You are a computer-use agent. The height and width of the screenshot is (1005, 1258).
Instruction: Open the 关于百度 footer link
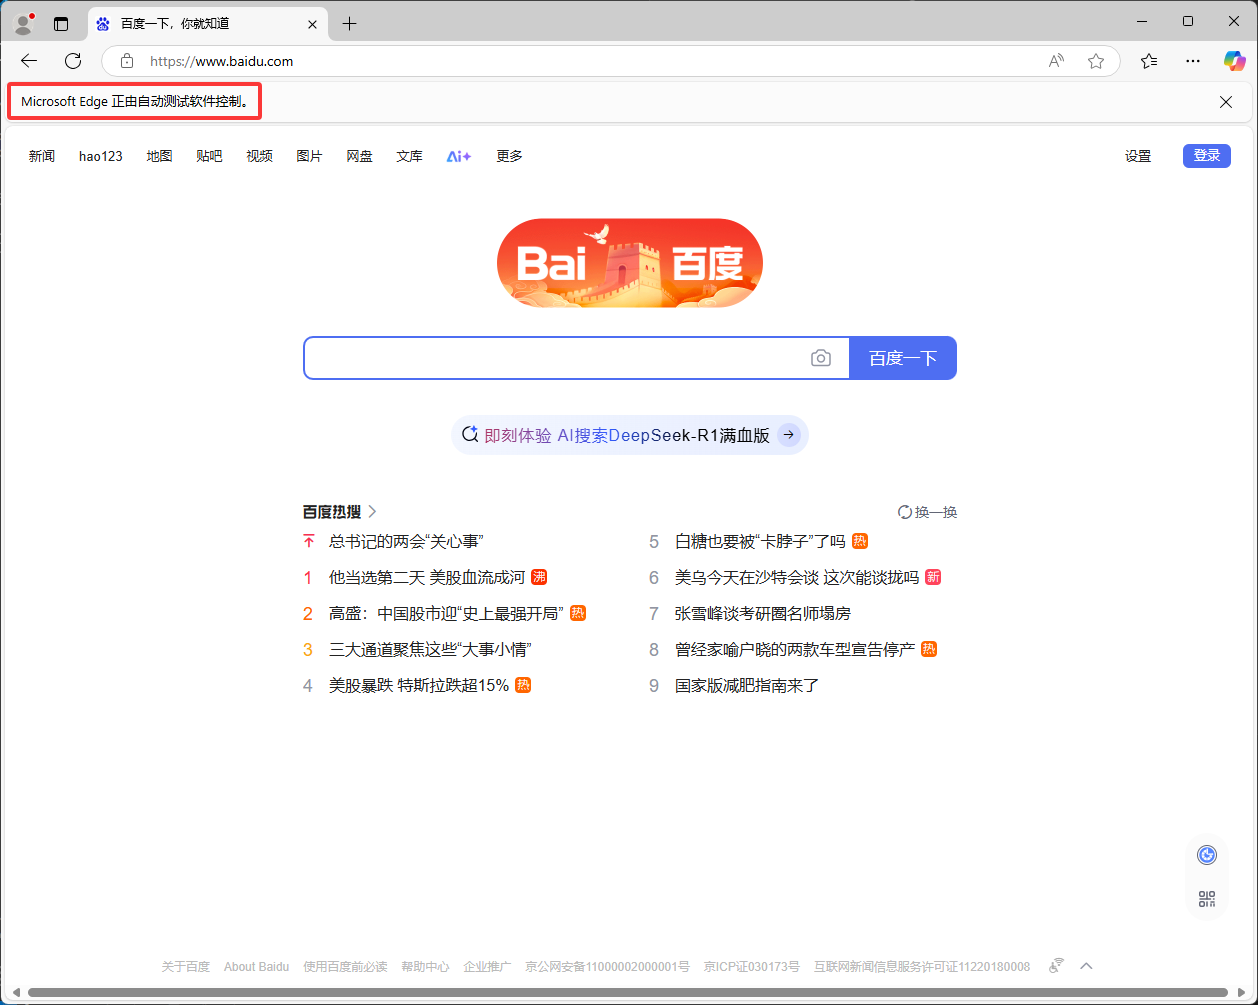point(186,967)
